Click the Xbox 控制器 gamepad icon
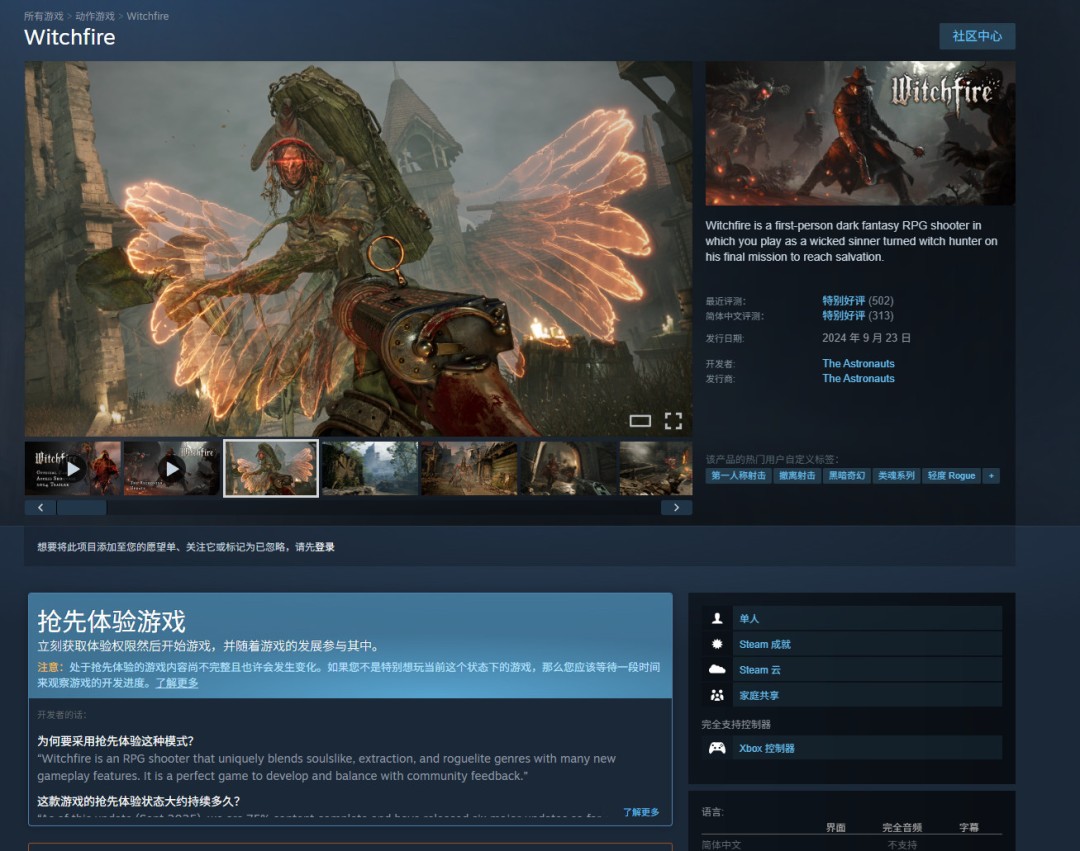Screen dimensions: 1080x851 717,748
